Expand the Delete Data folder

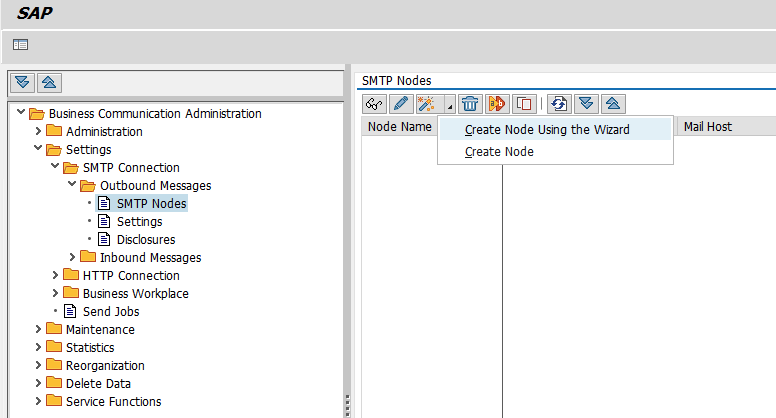(x=38, y=383)
